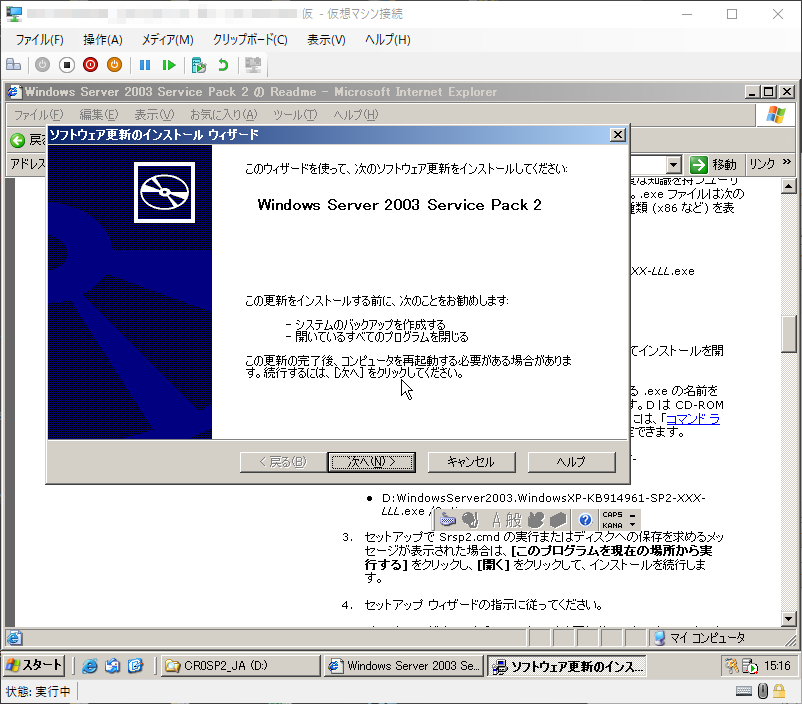Click IE scrollbar down arrow
802x704 pixels.
788,619
